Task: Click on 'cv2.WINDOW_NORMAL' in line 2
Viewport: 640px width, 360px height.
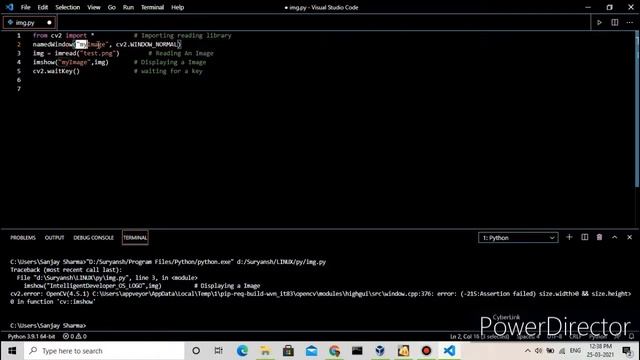Action: coord(147,44)
